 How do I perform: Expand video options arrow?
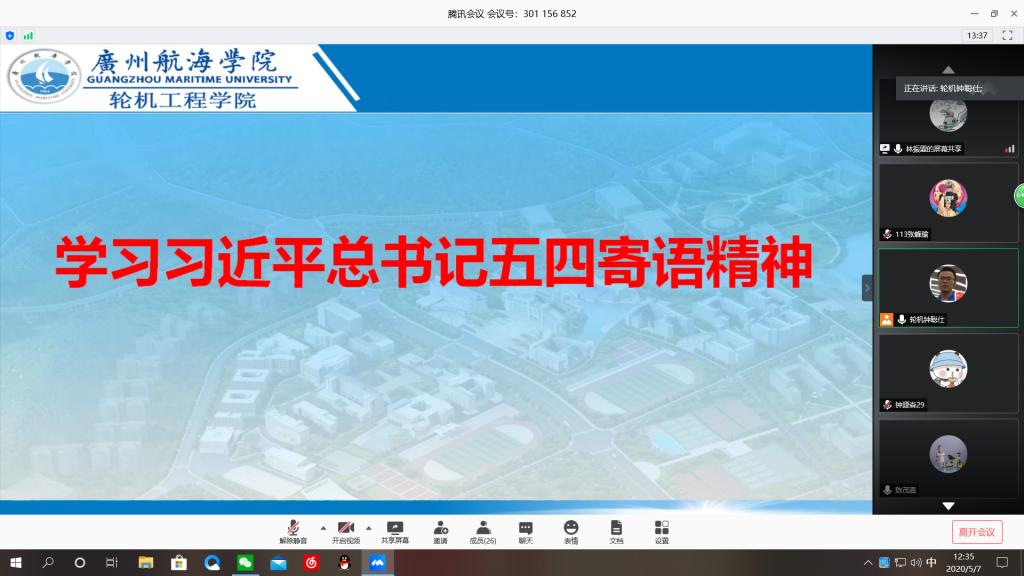[x=368, y=527]
